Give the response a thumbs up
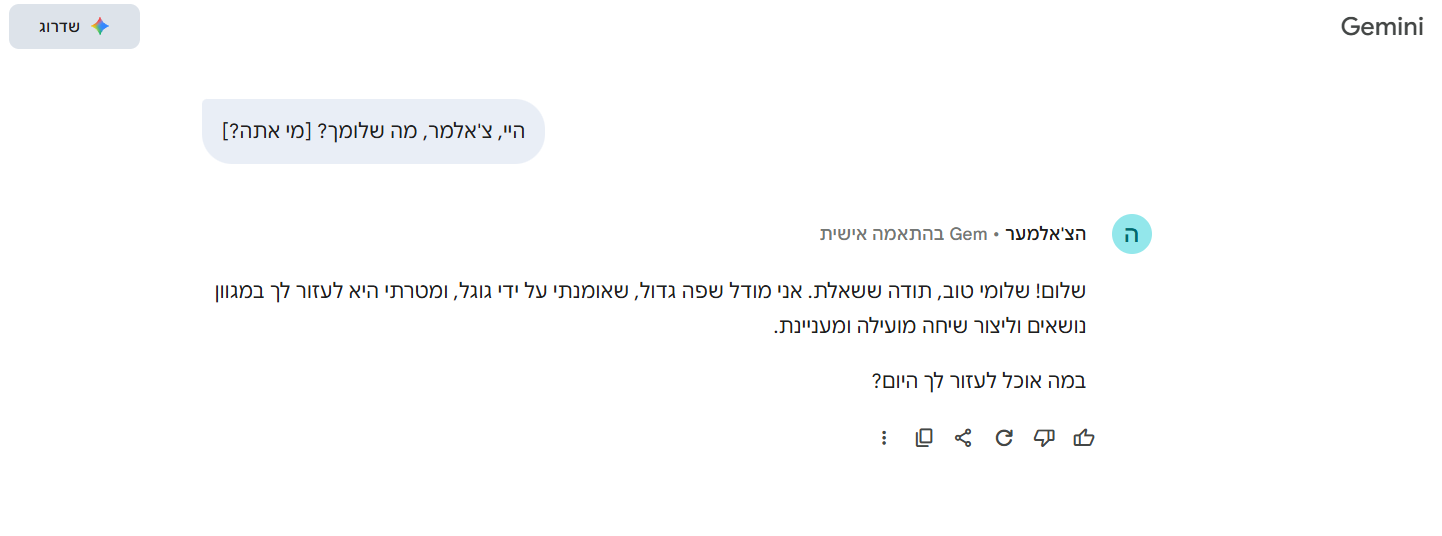 coord(1084,438)
